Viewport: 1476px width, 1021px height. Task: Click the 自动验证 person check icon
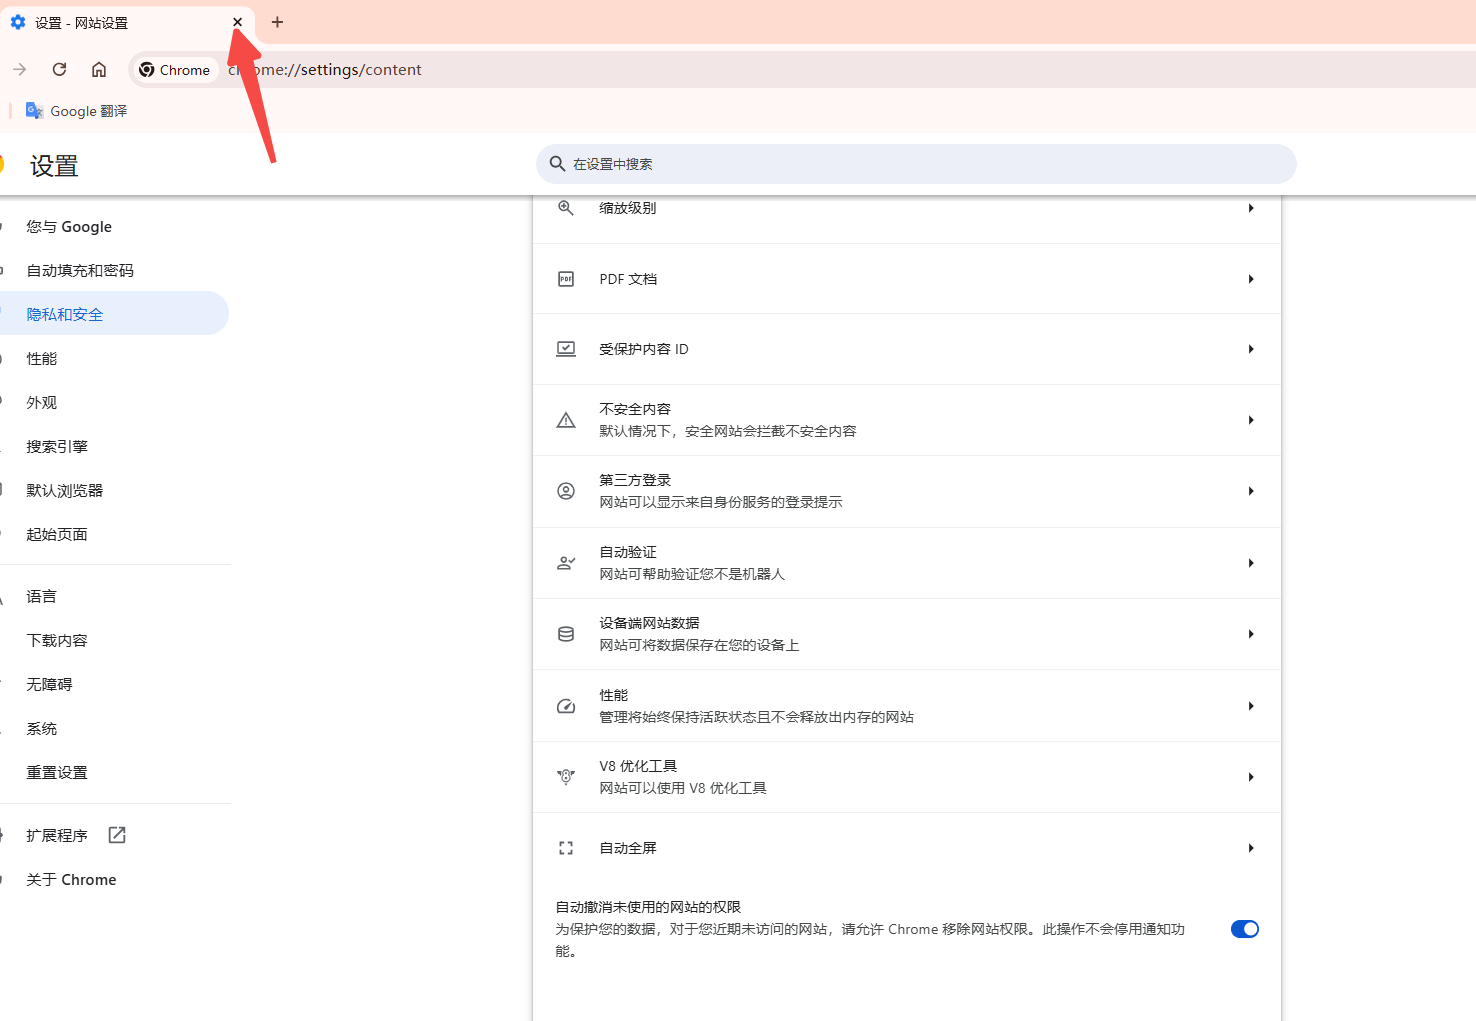click(566, 563)
